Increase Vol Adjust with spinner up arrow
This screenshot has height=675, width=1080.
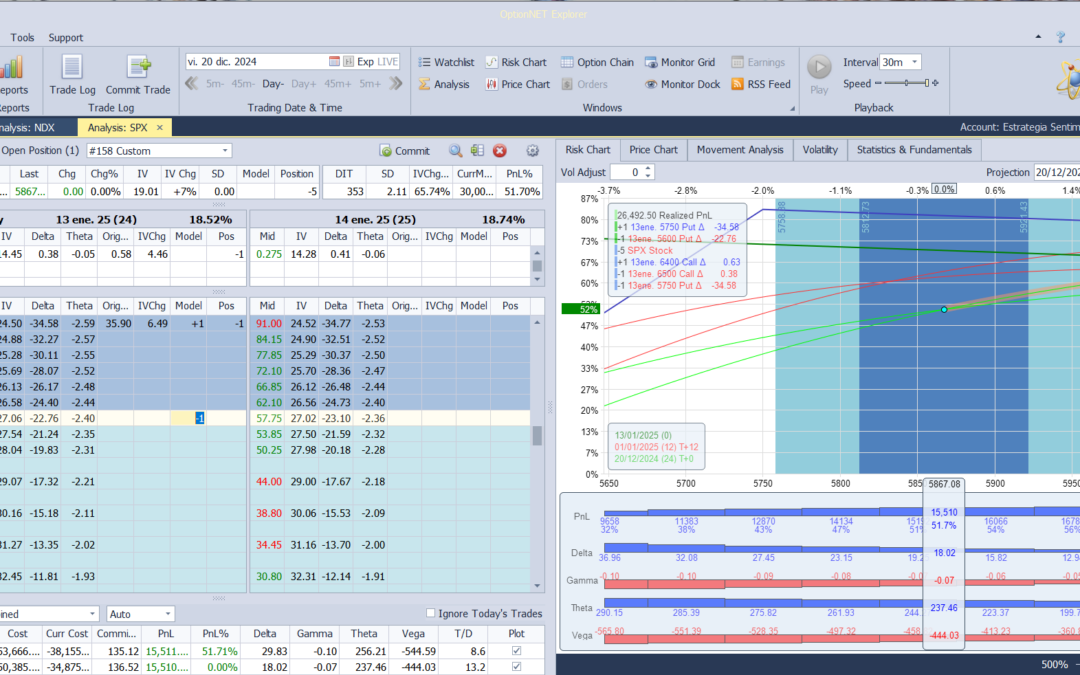pyautogui.click(x=648, y=168)
